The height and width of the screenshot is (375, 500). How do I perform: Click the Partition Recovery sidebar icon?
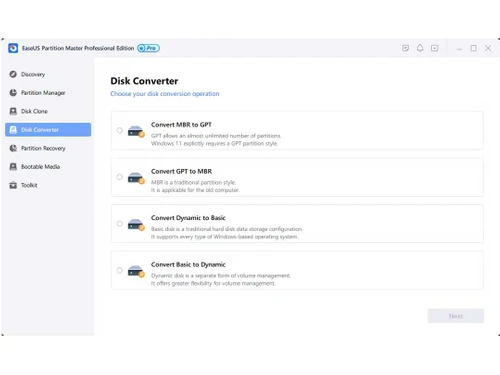(13, 148)
